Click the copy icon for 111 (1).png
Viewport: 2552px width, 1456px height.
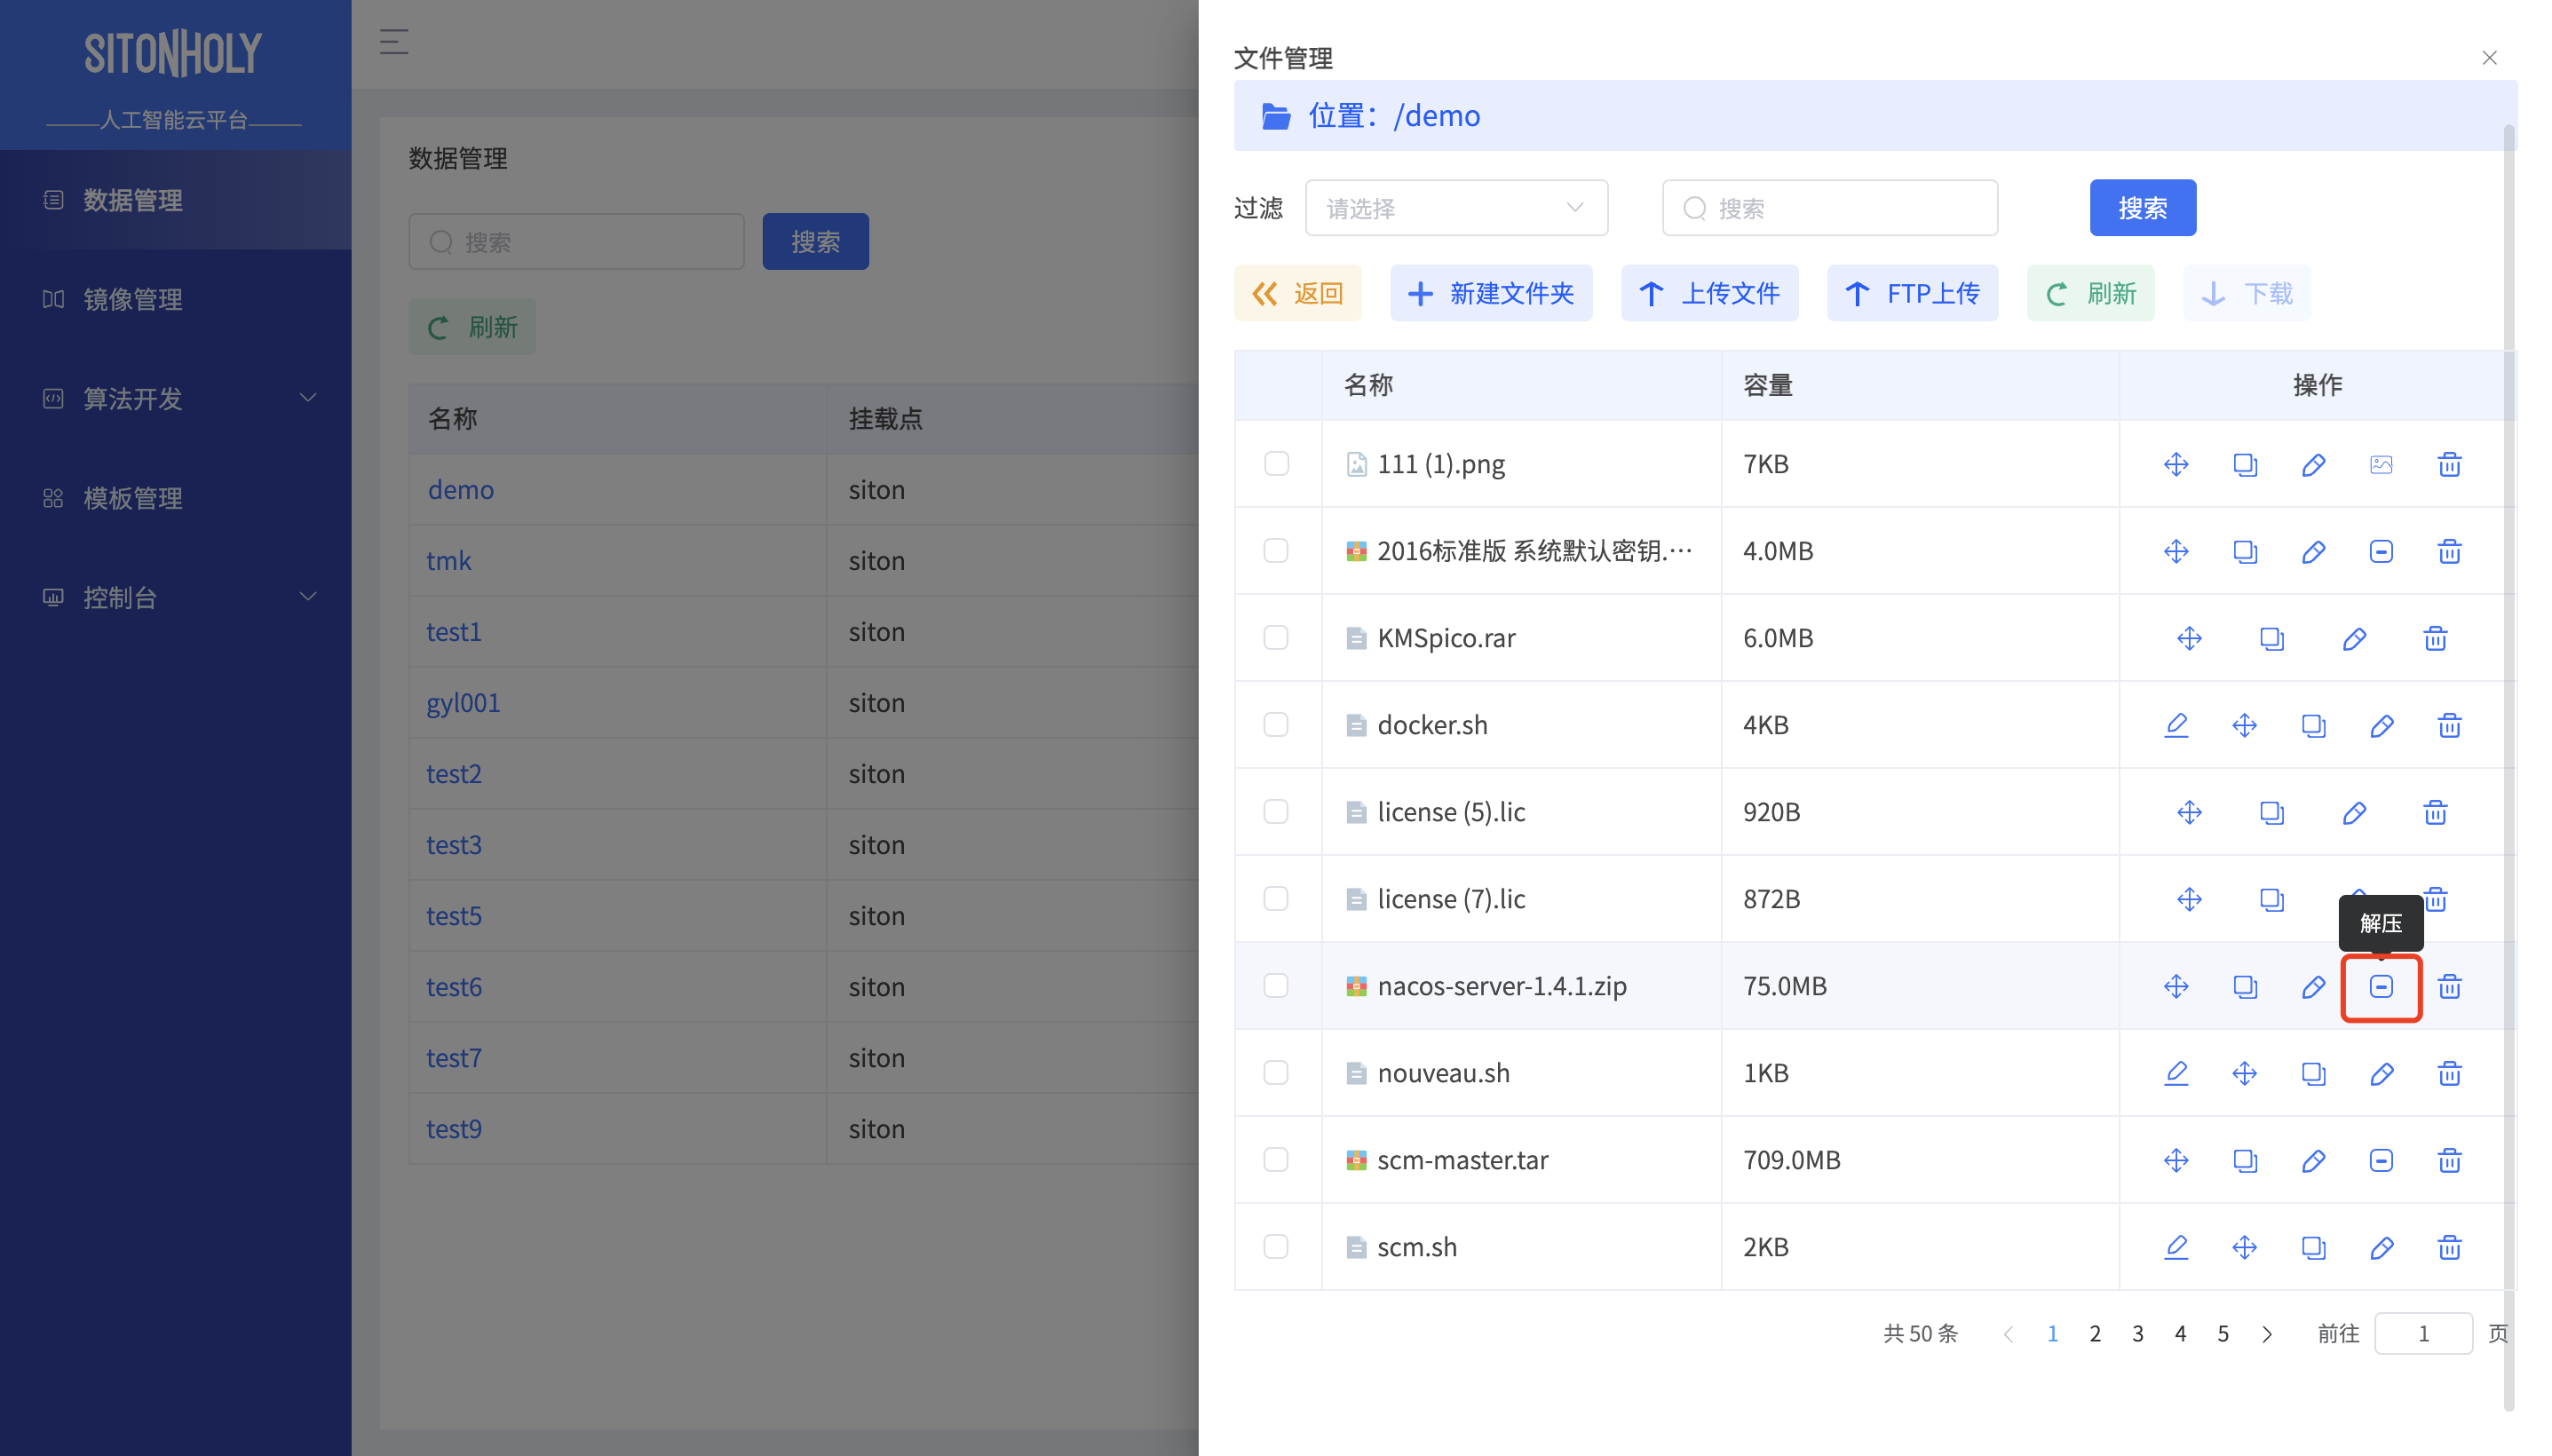point(2245,464)
